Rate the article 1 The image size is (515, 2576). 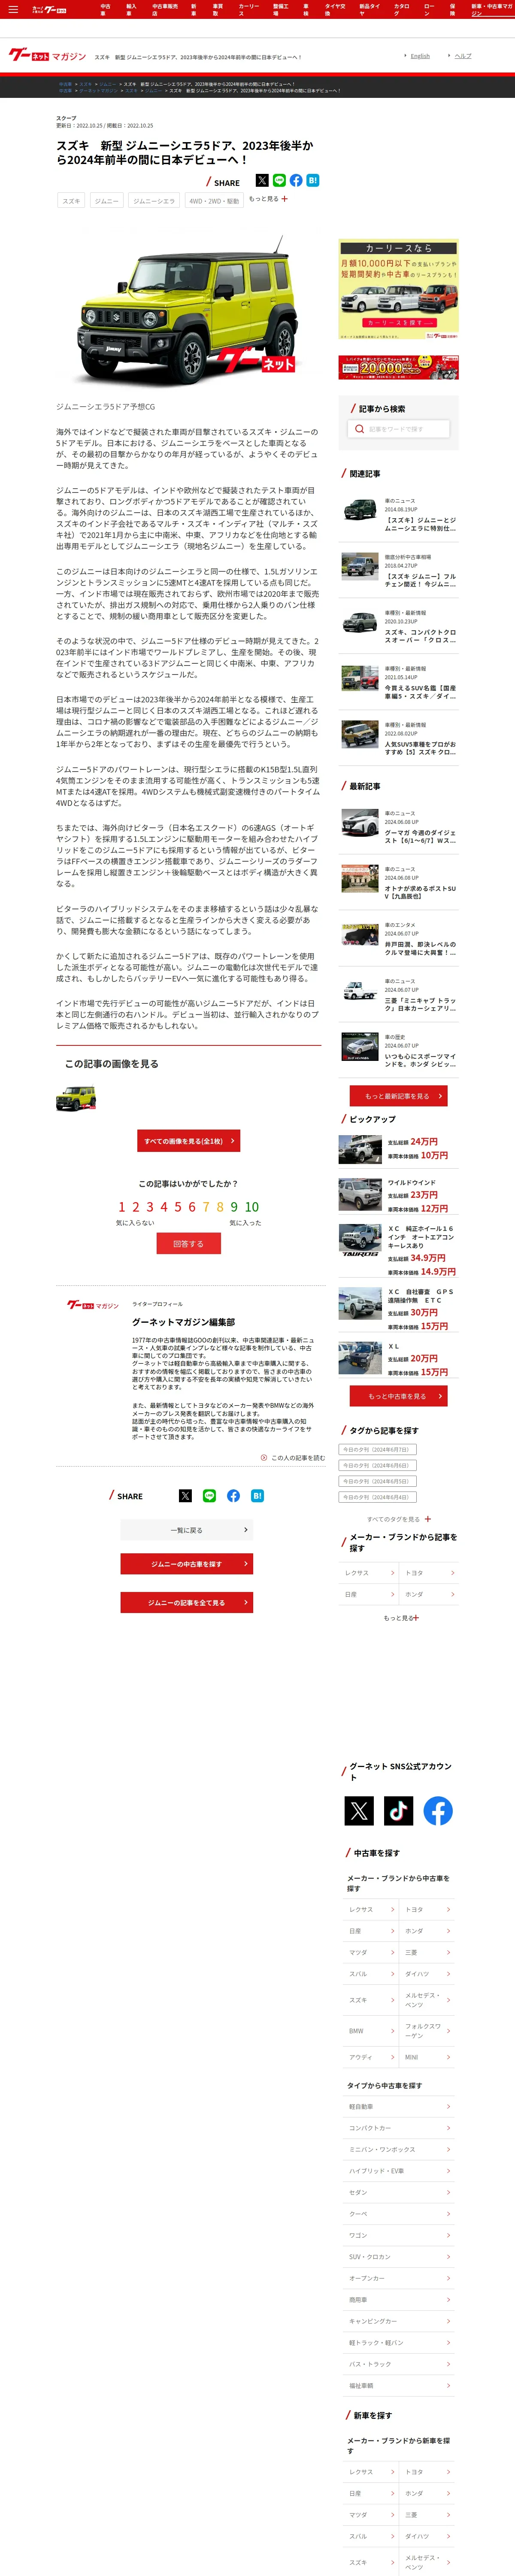pyautogui.click(x=122, y=1207)
